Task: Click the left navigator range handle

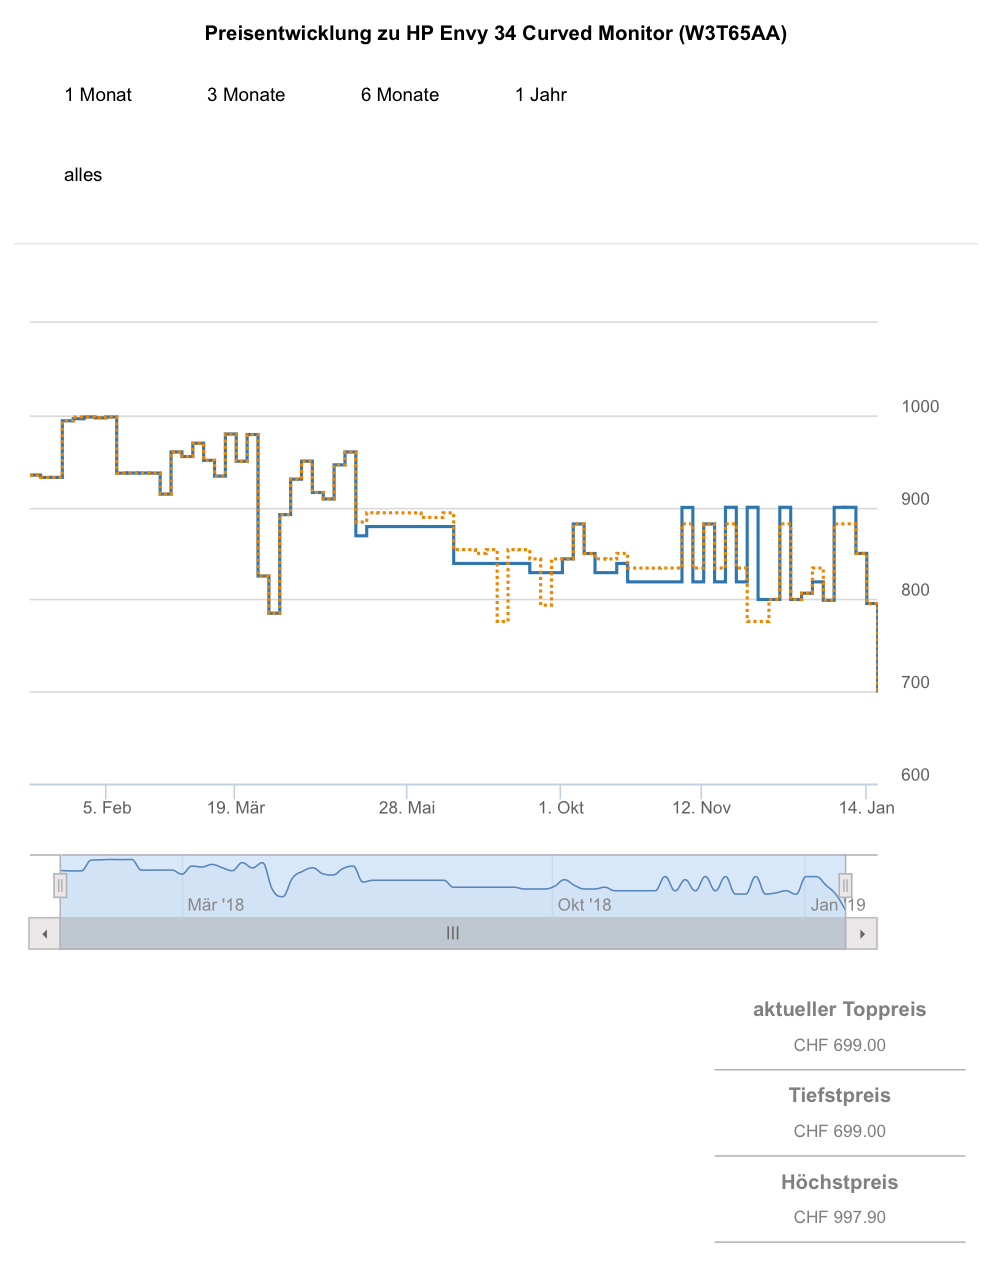Action: point(61,885)
